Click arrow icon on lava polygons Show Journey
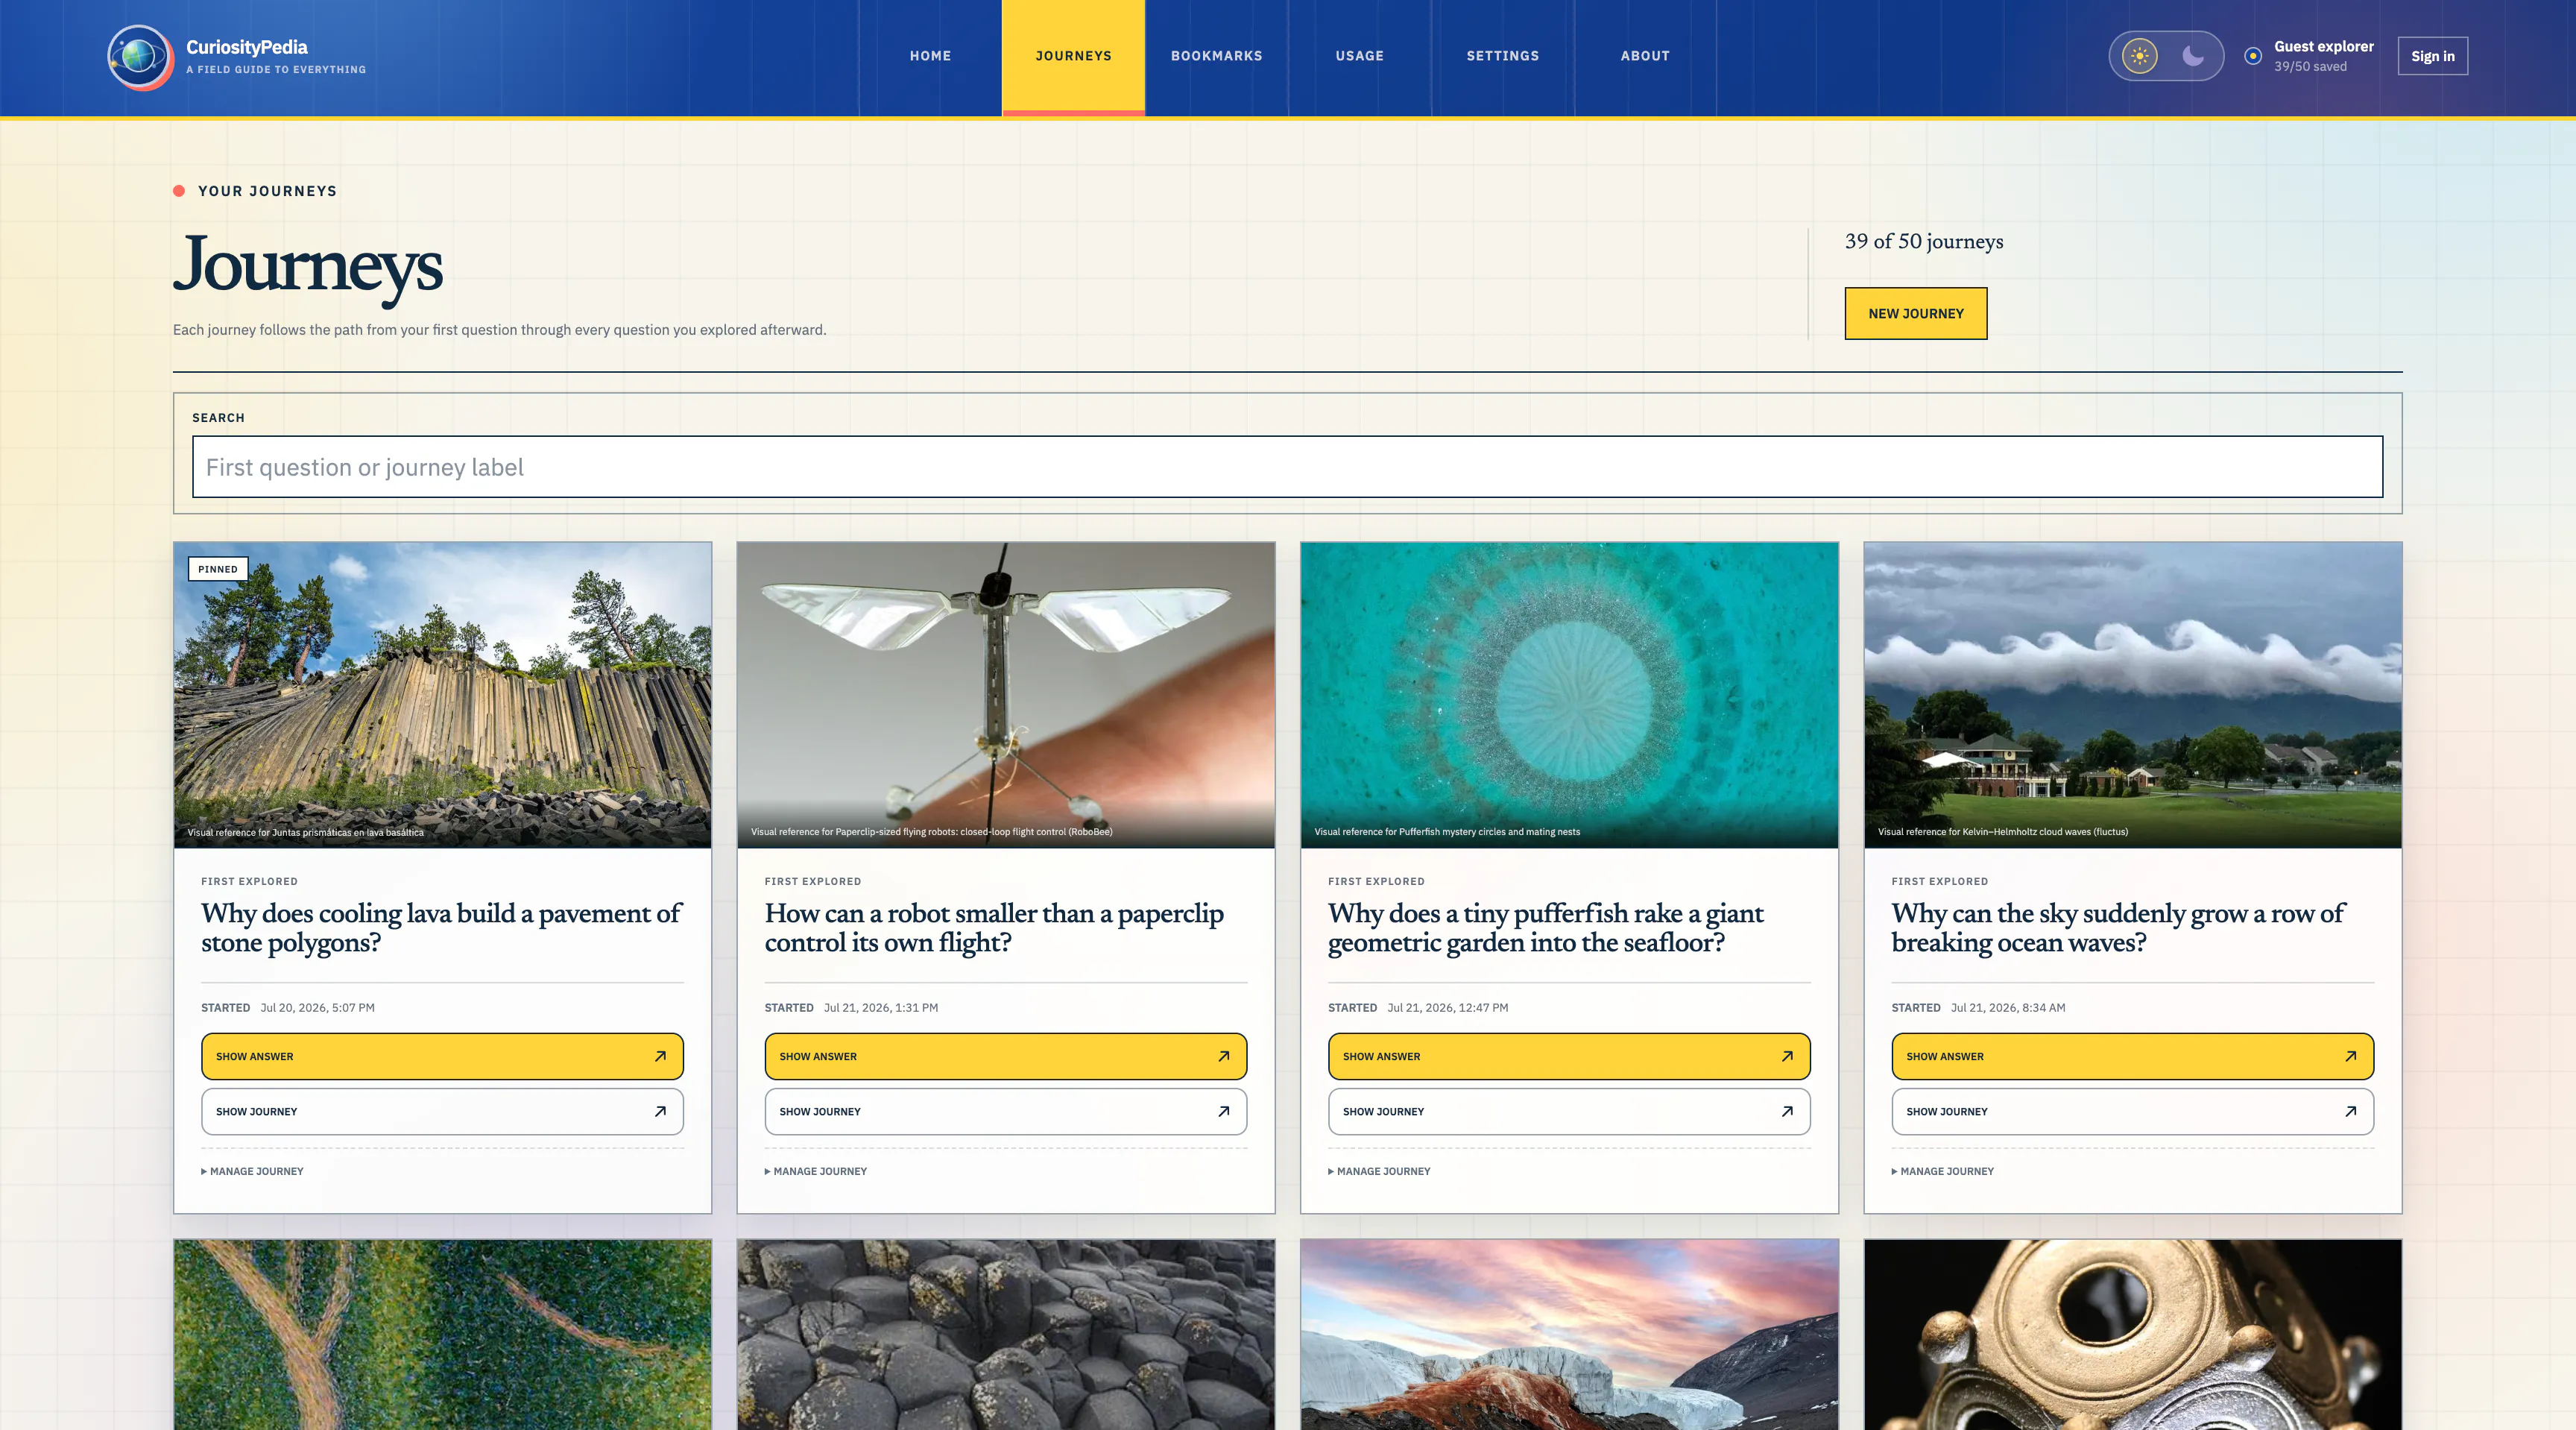 pyautogui.click(x=660, y=1111)
